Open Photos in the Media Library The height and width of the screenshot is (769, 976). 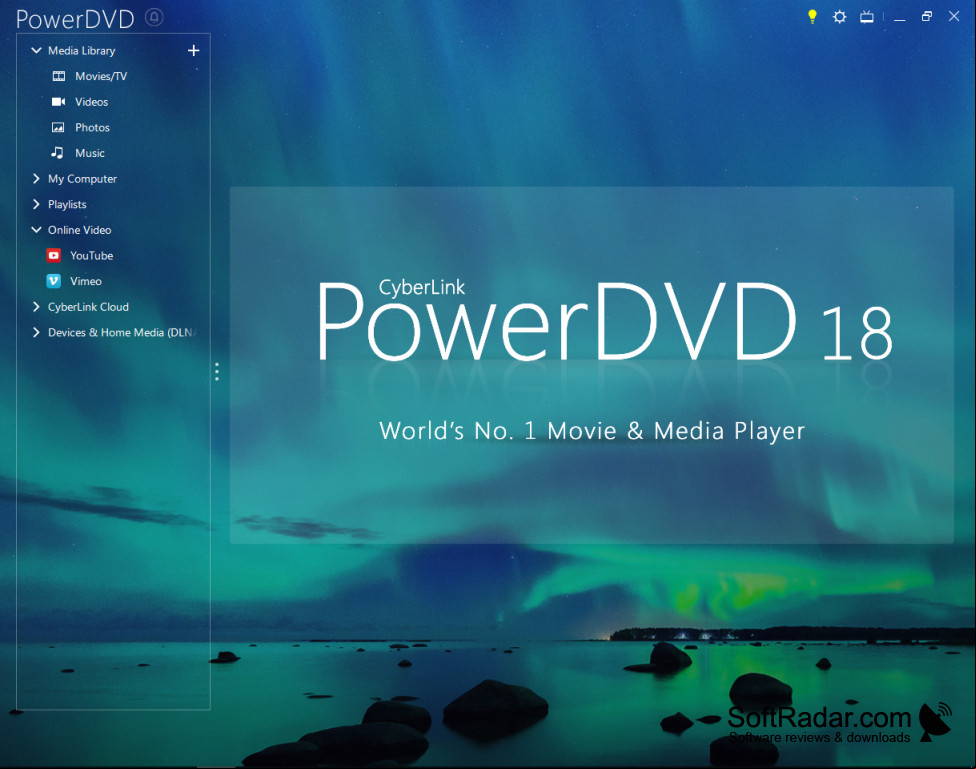(92, 127)
